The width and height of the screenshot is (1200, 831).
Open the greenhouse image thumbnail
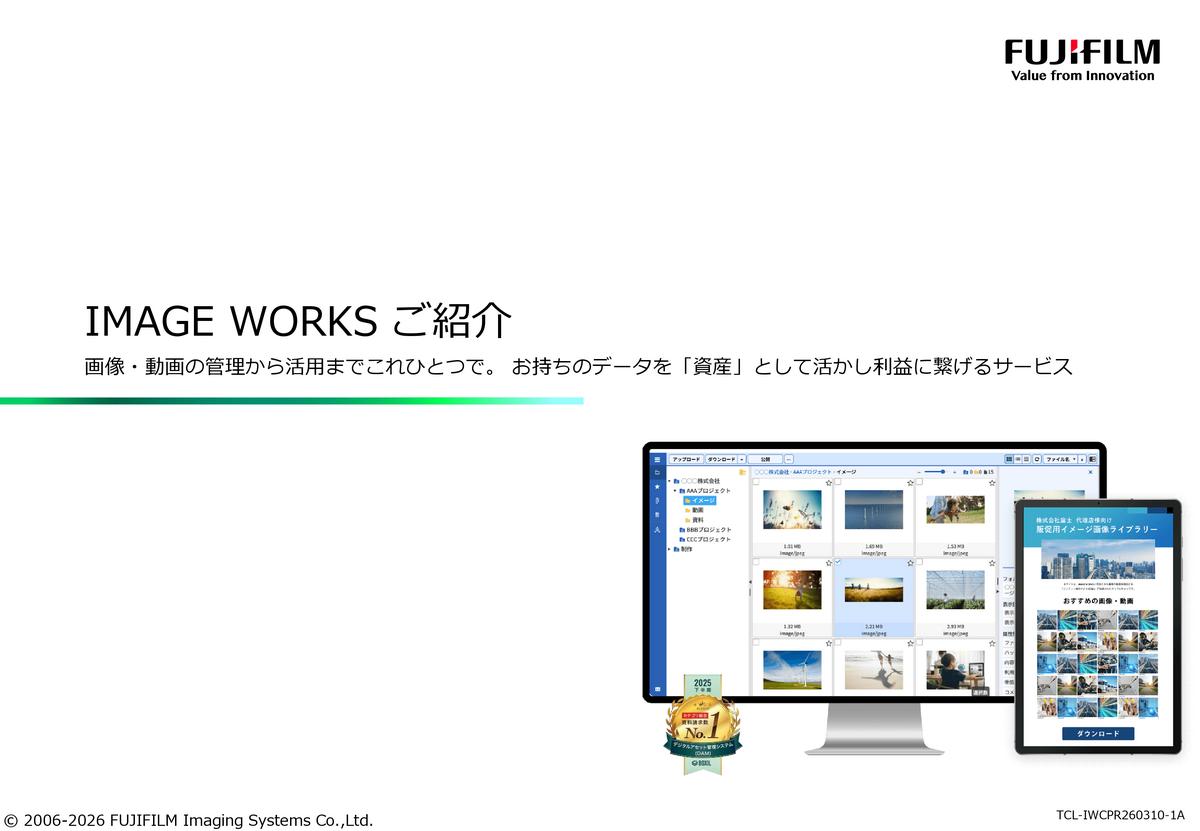click(954, 590)
